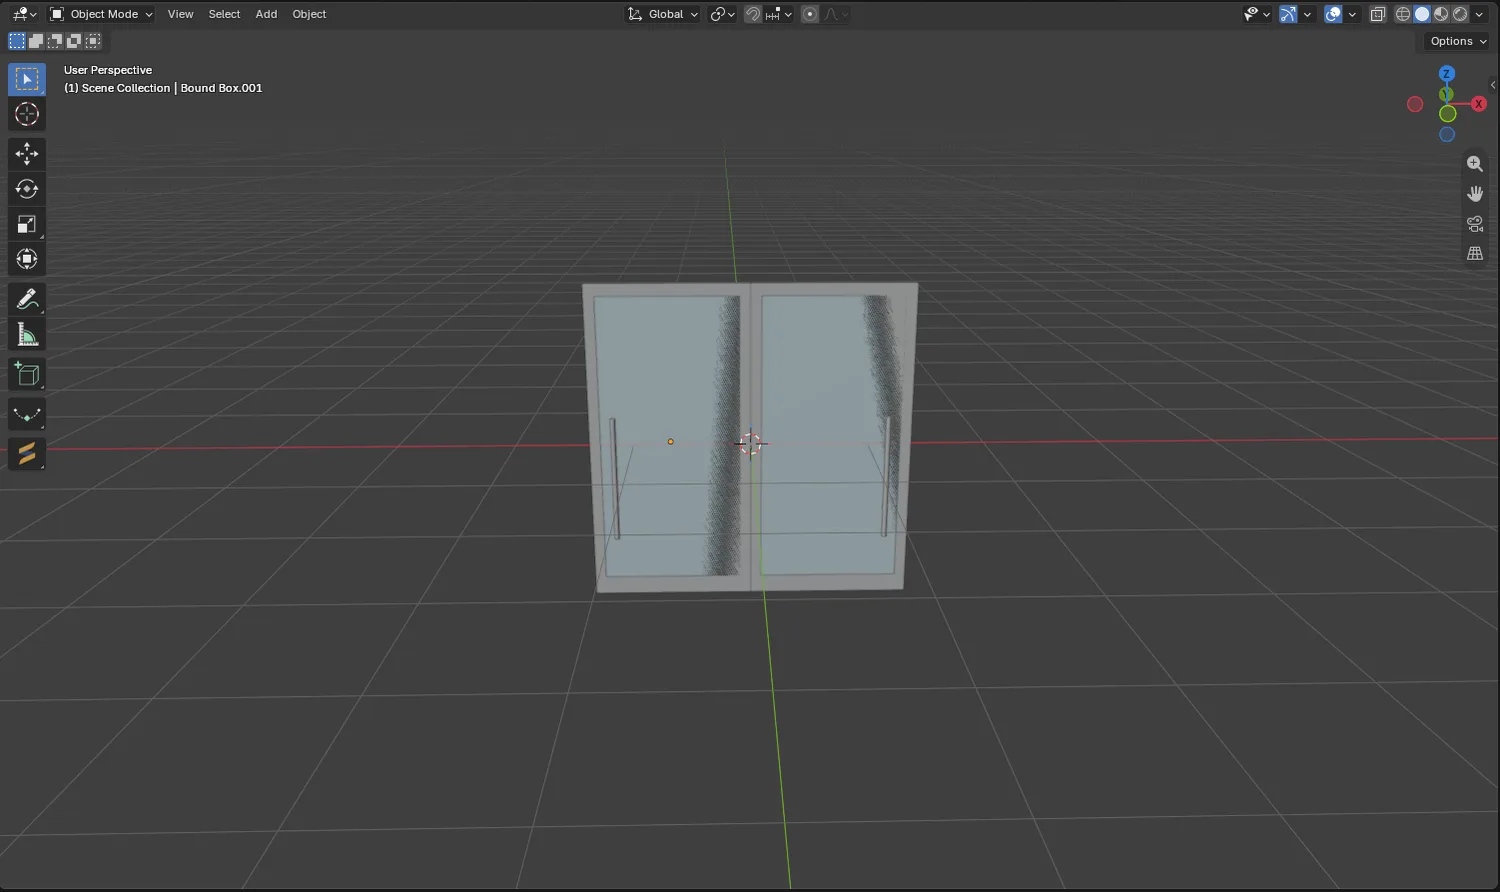This screenshot has width=1500, height=892.
Task: Click the yellow striped tool in toolbar
Action: [x=27, y=453]
